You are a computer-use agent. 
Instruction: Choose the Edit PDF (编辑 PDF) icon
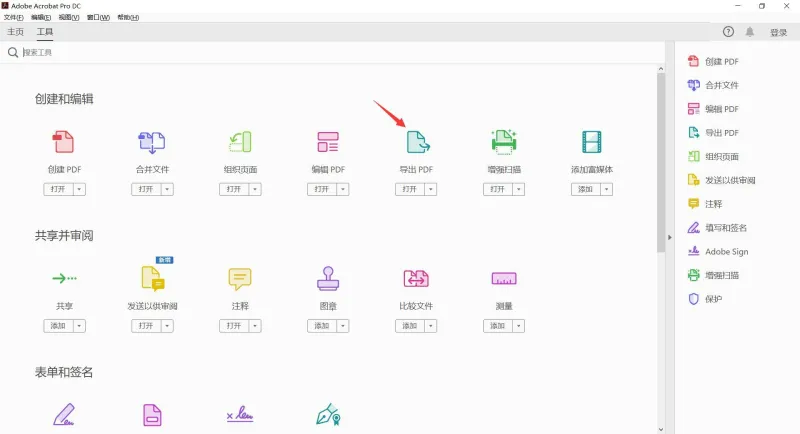328,142
